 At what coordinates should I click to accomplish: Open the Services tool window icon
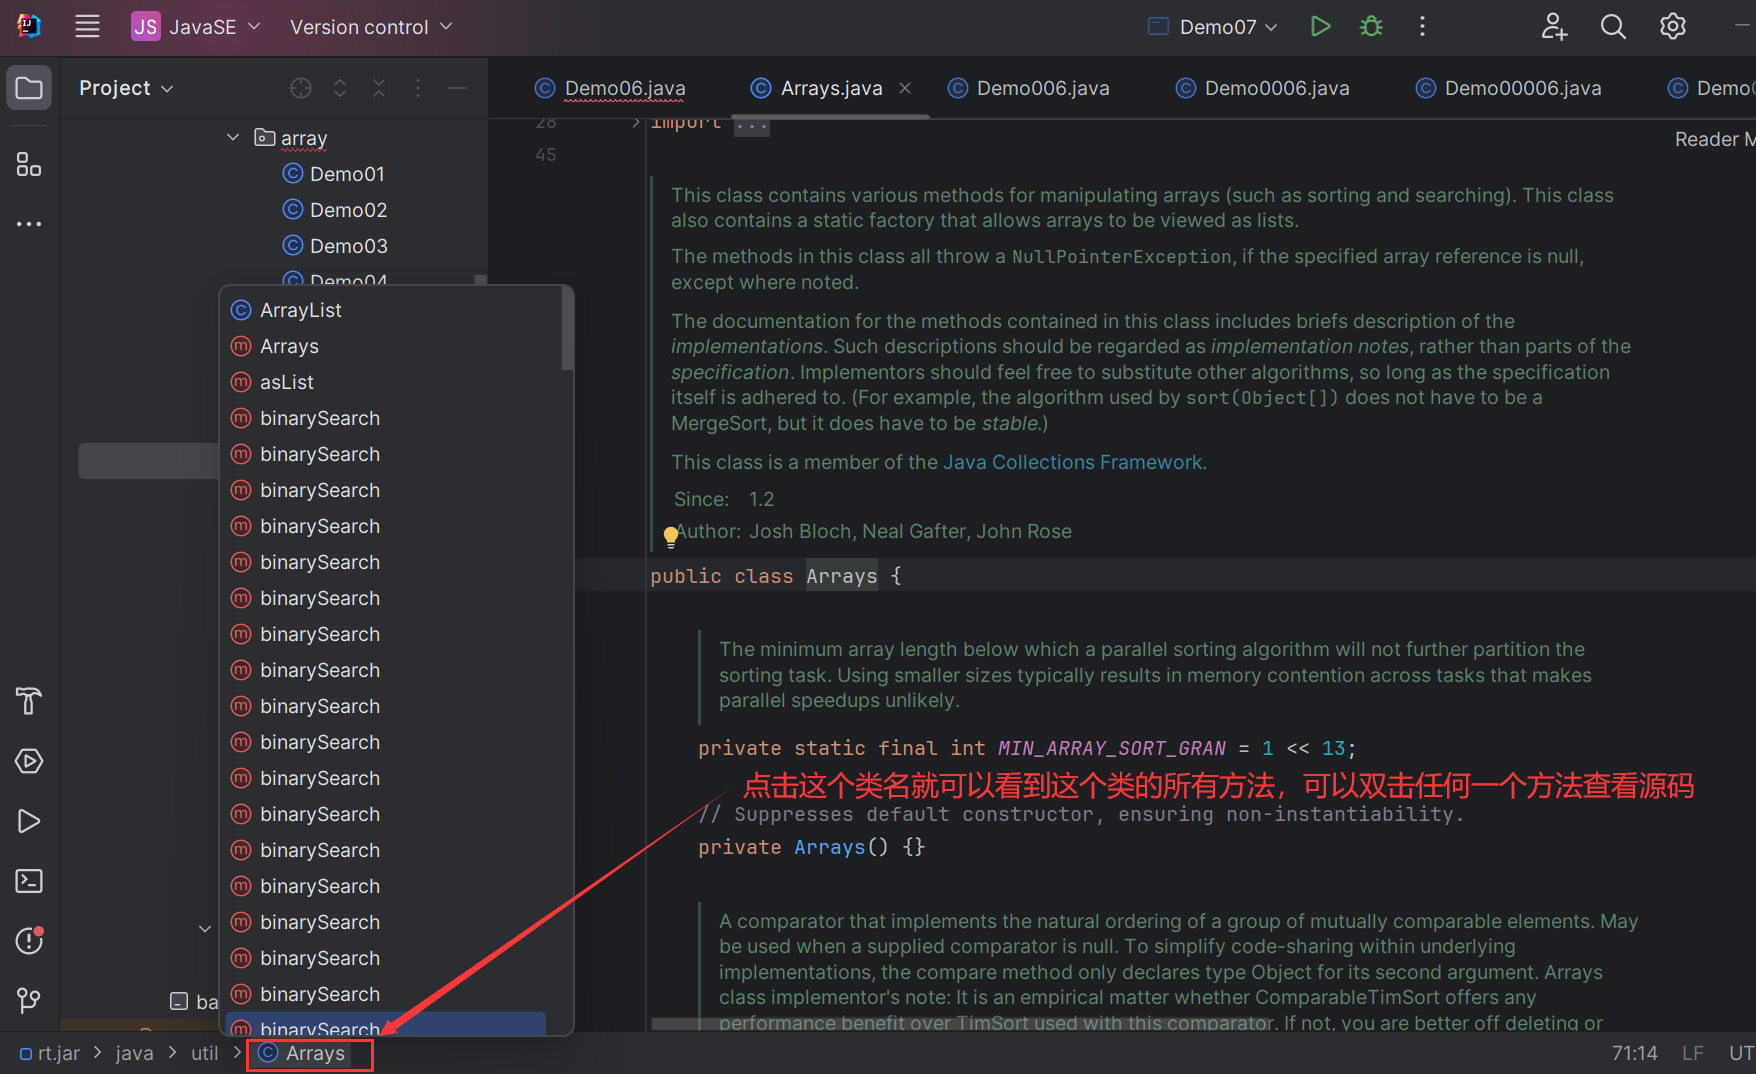(x=29, y=761)
